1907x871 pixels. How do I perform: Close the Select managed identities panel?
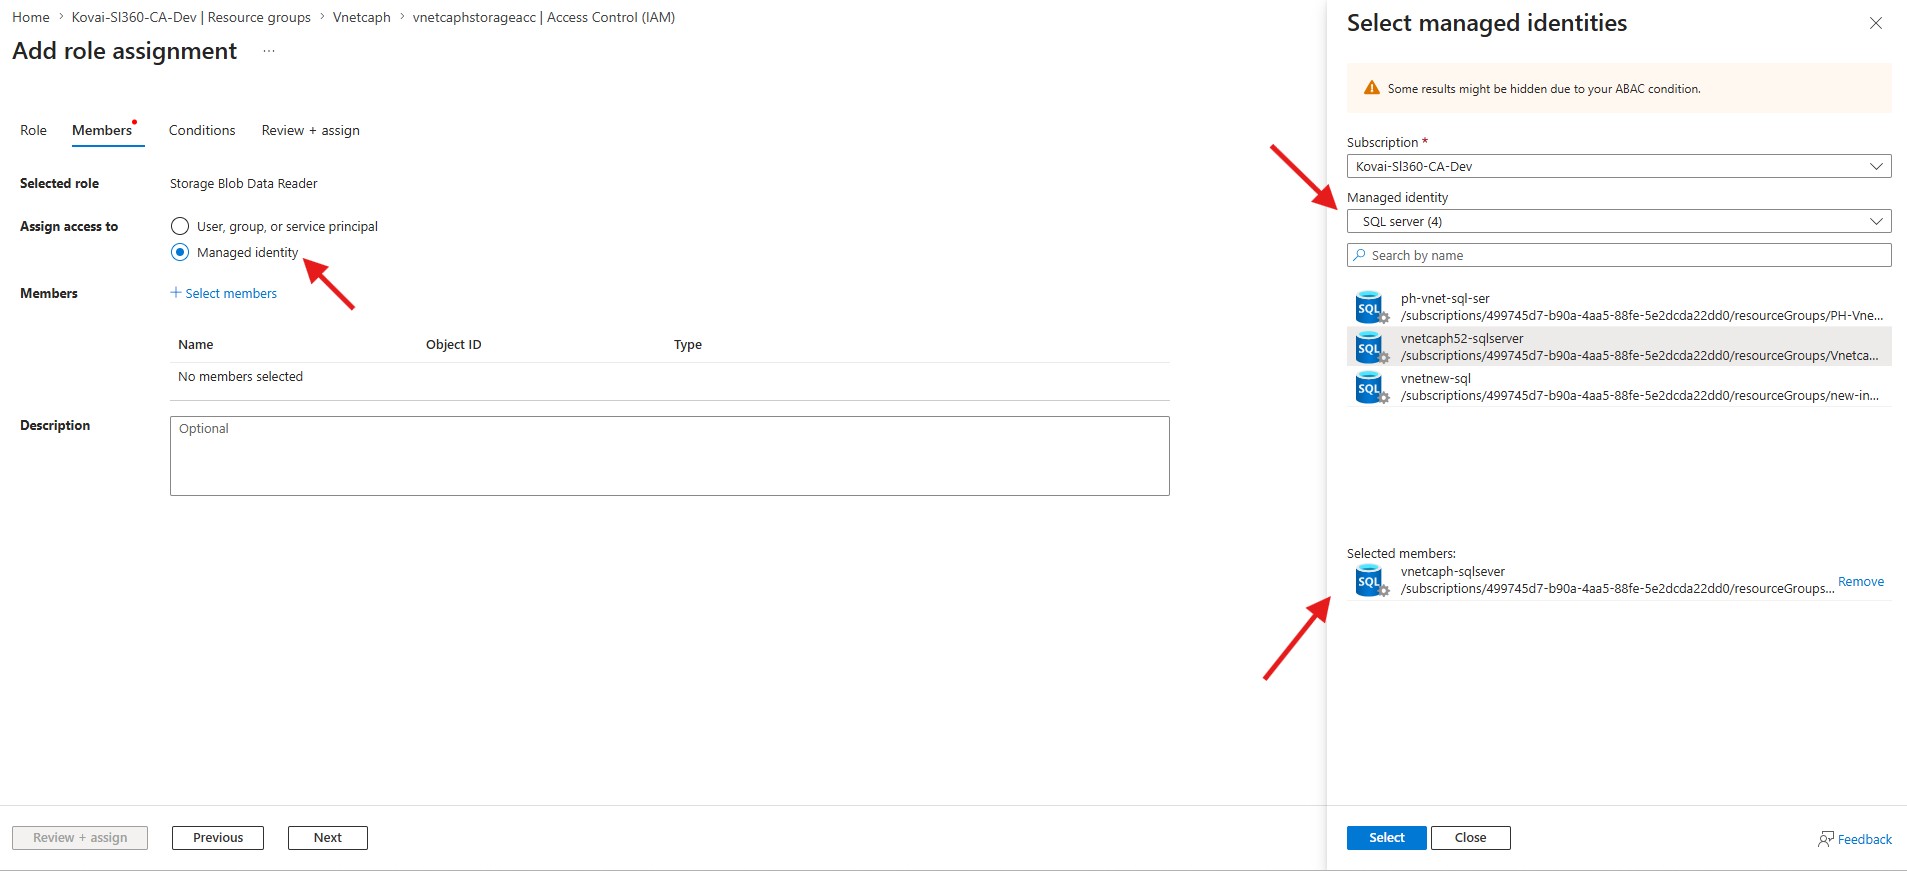tap(1875, 23)
